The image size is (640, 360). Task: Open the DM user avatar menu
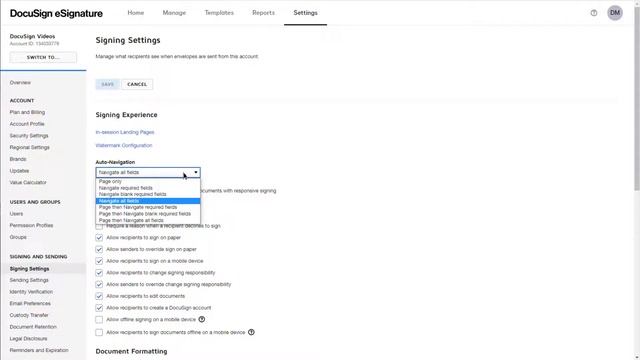[x=615, y=13]
